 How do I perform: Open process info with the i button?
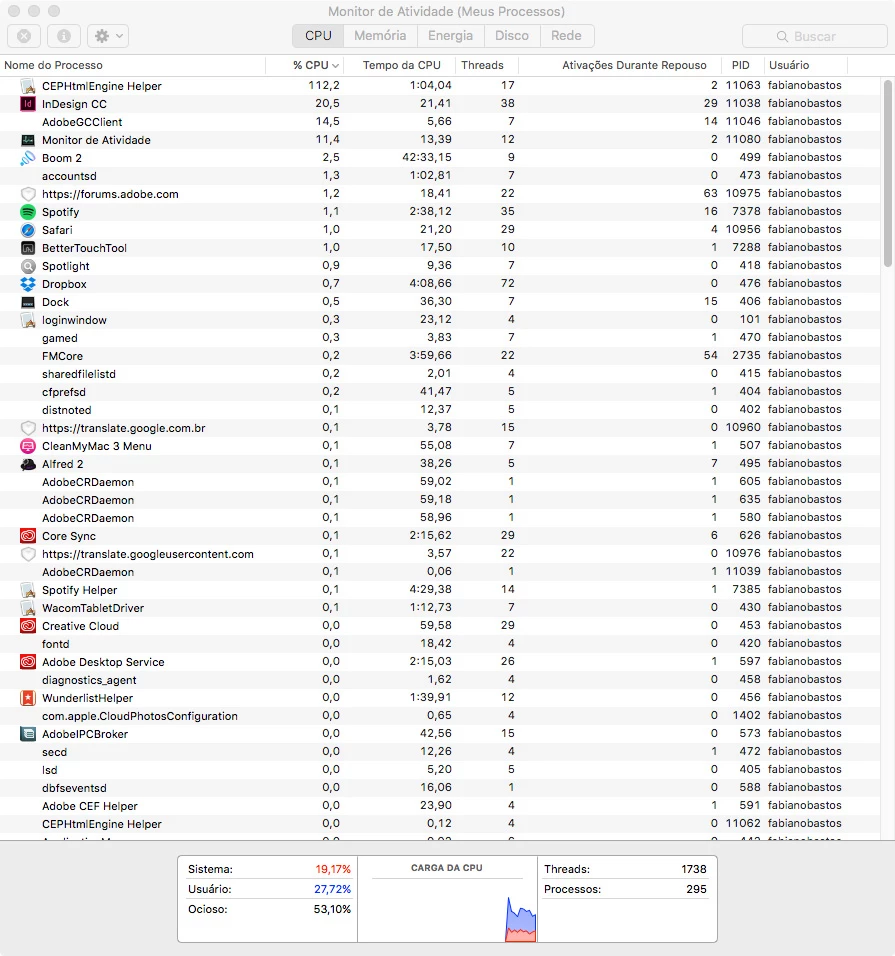click(x=63, y=36)
